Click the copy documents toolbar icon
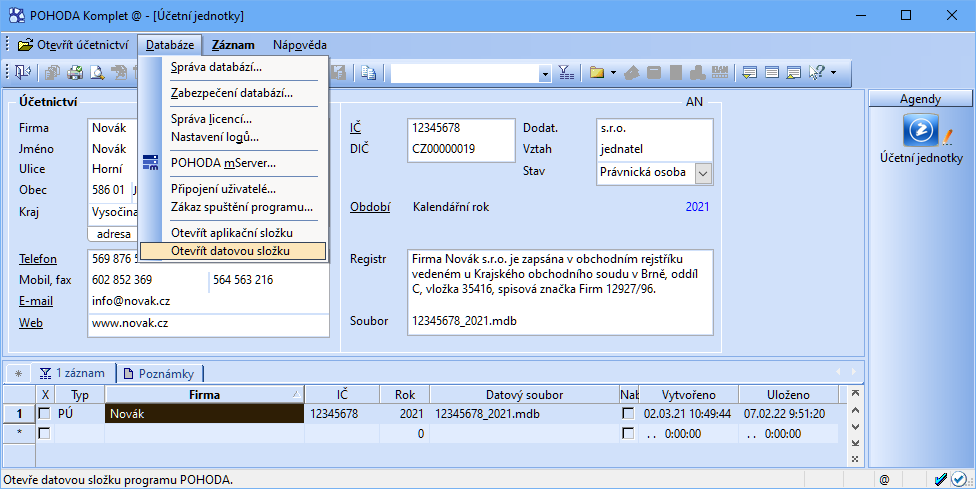Viewport: 976px width, 489px height. 52,73
